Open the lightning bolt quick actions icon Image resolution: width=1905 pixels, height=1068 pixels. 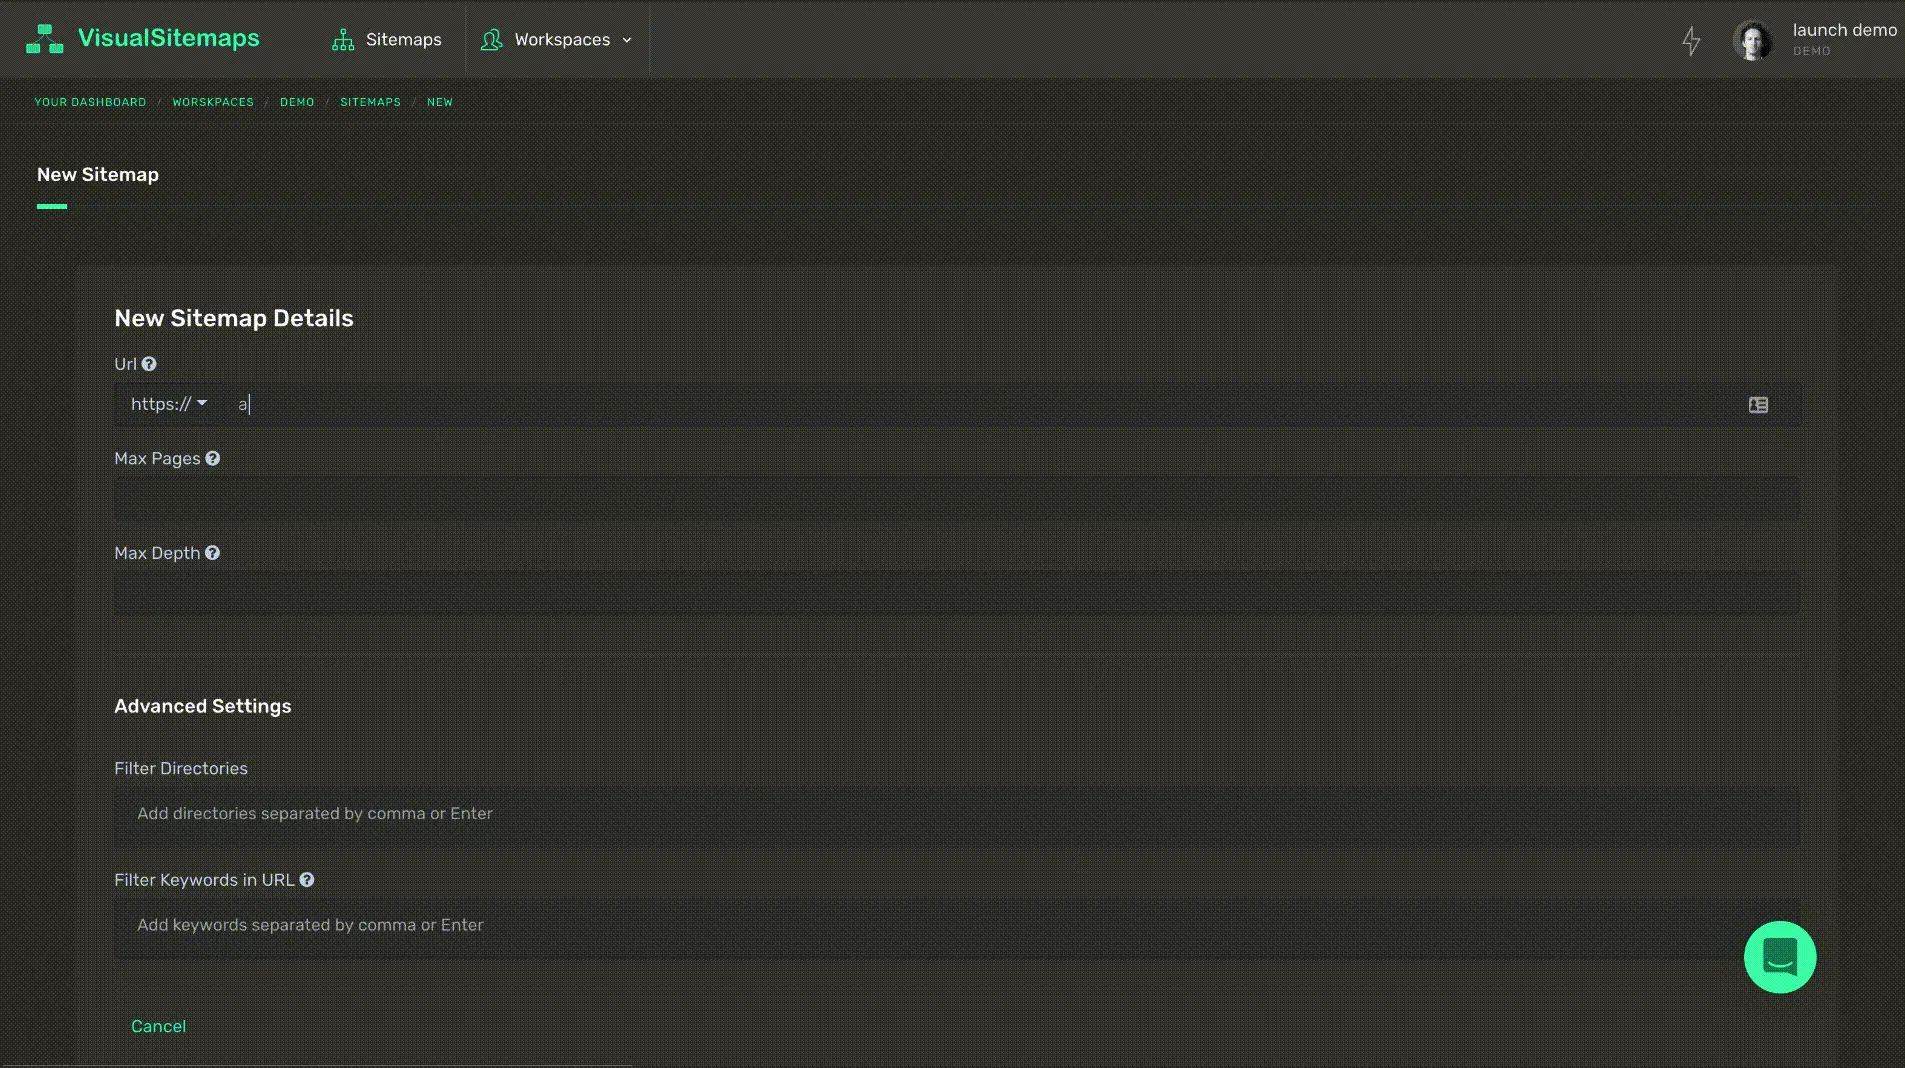tap(1691, 40)
